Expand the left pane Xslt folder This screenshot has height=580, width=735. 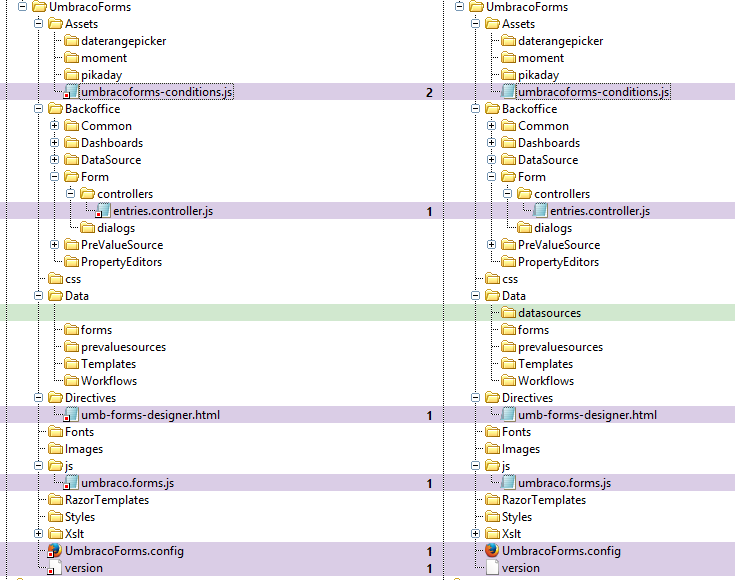[38, 534]
